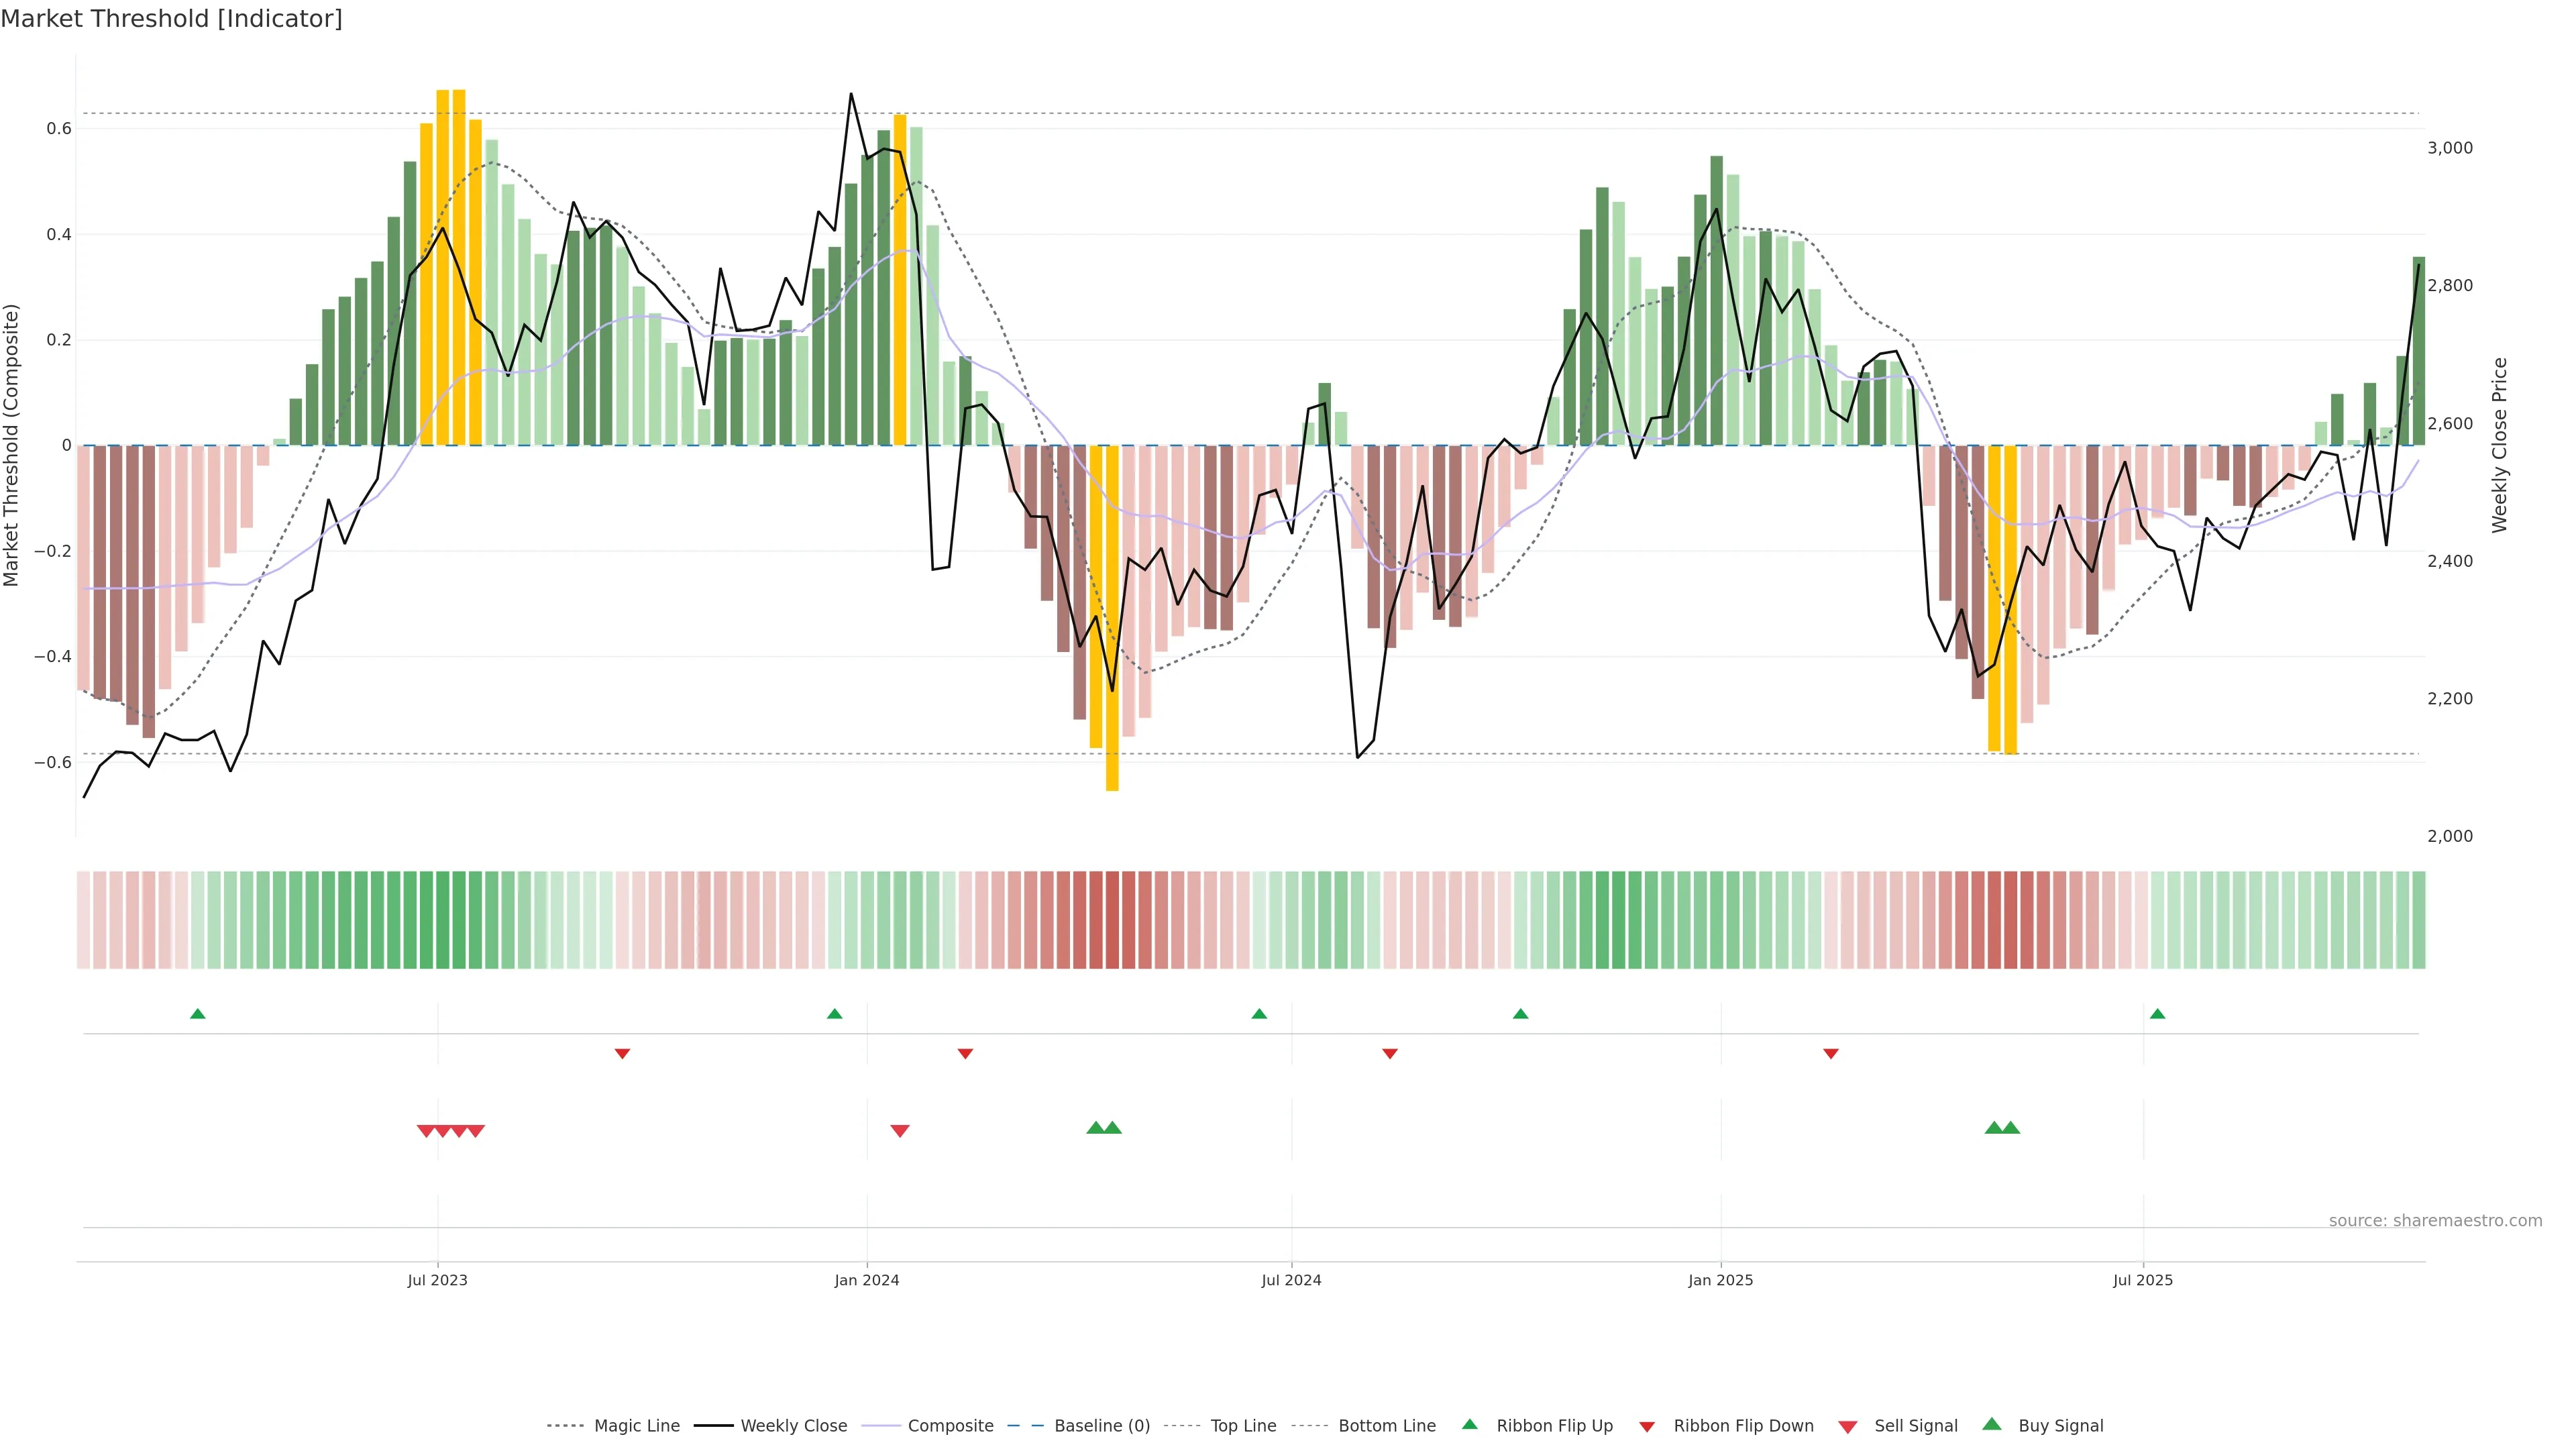Click the Ribbon Flip Down marker after Jan 2025
Viewport: 2576px width, 1449px height.
point(1831,1054)
